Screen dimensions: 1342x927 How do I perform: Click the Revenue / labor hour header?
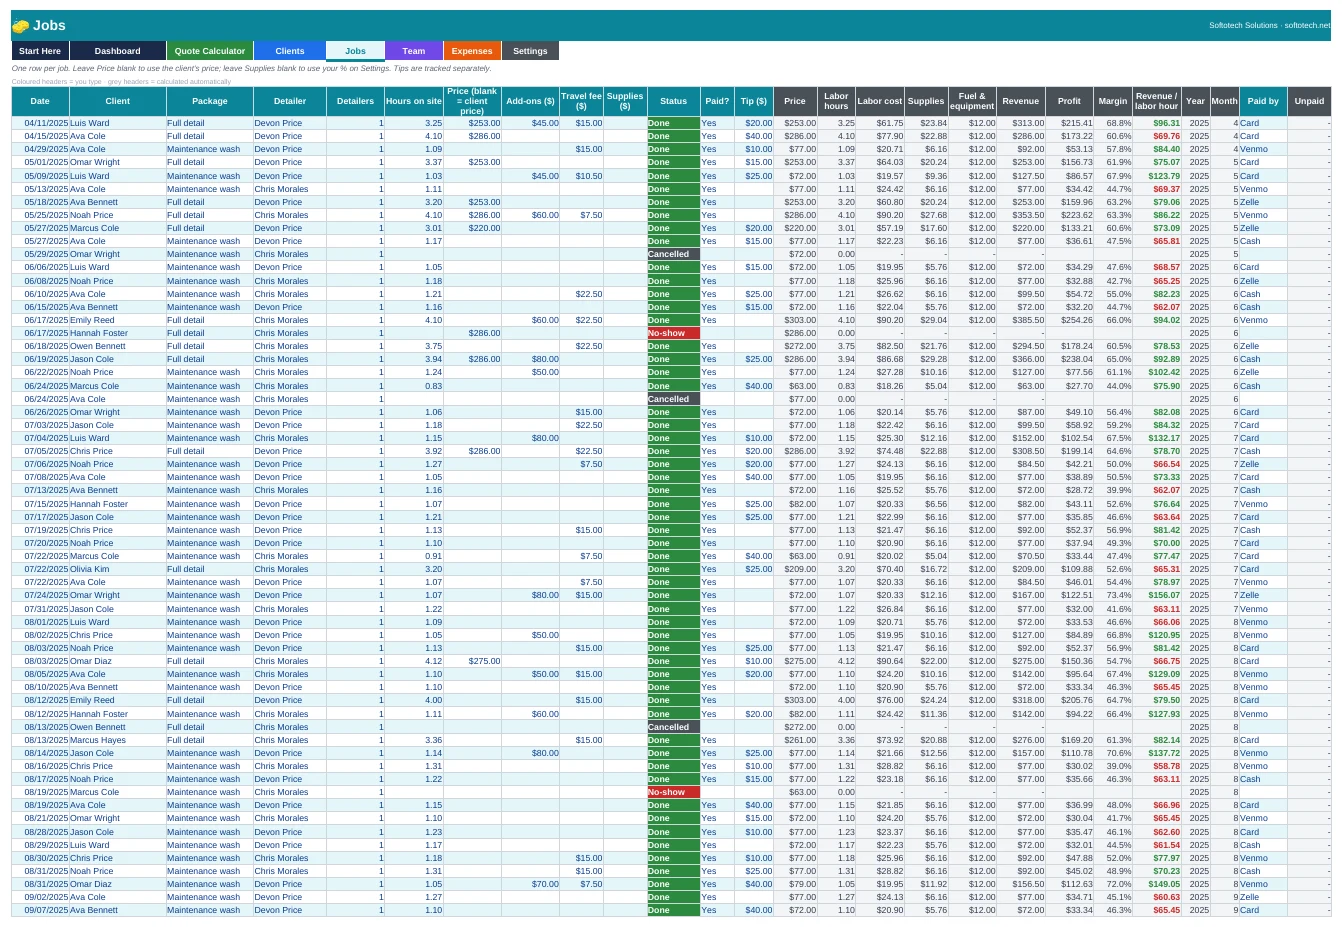(x=1156, y=101)
